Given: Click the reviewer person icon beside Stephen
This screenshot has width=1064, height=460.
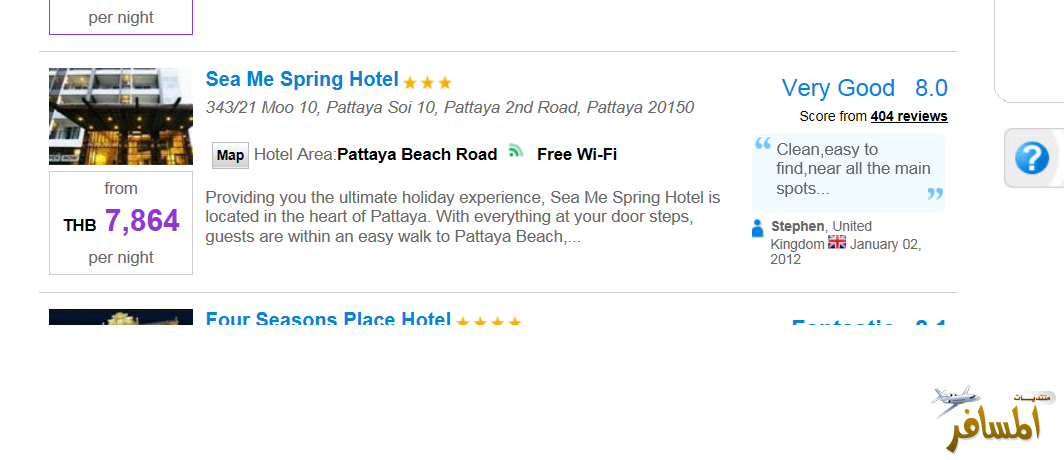Looking at the screenshot, I should [757, 228].
